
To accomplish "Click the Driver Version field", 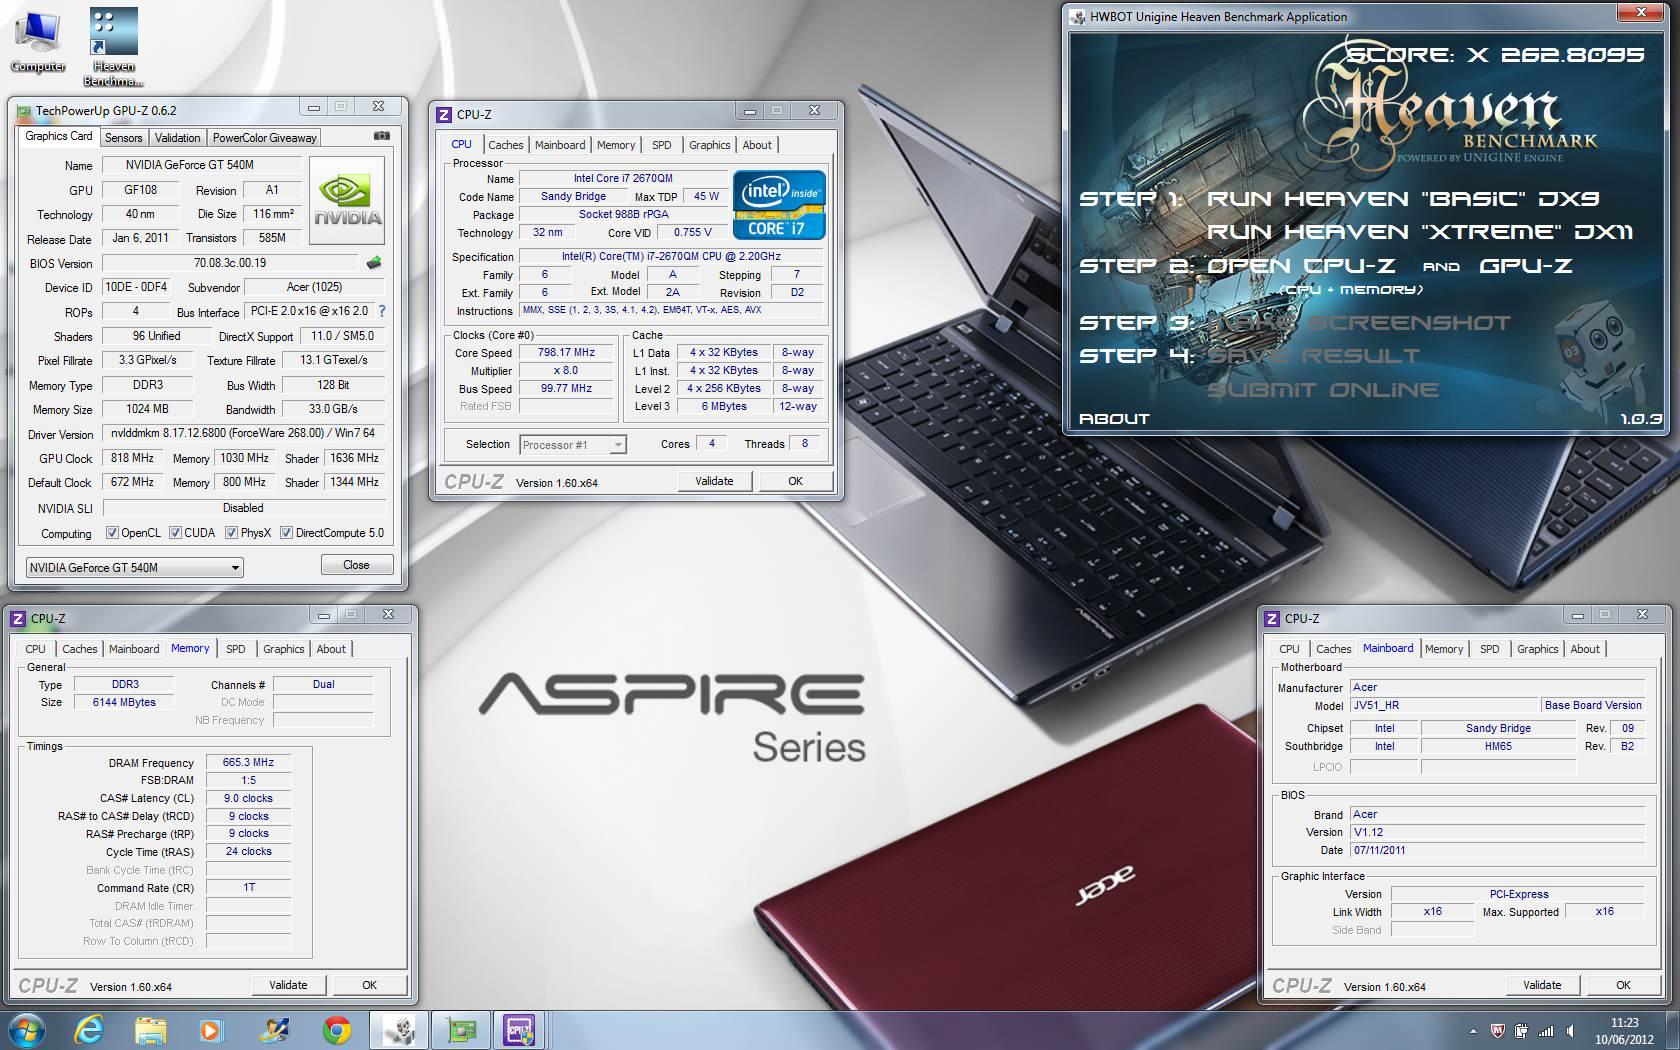I will point(243,434).
